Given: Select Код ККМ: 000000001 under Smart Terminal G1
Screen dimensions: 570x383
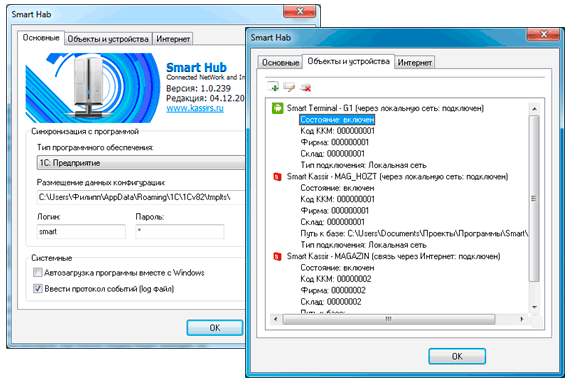Looking at the screenshot, I should (x=337, y=131).
